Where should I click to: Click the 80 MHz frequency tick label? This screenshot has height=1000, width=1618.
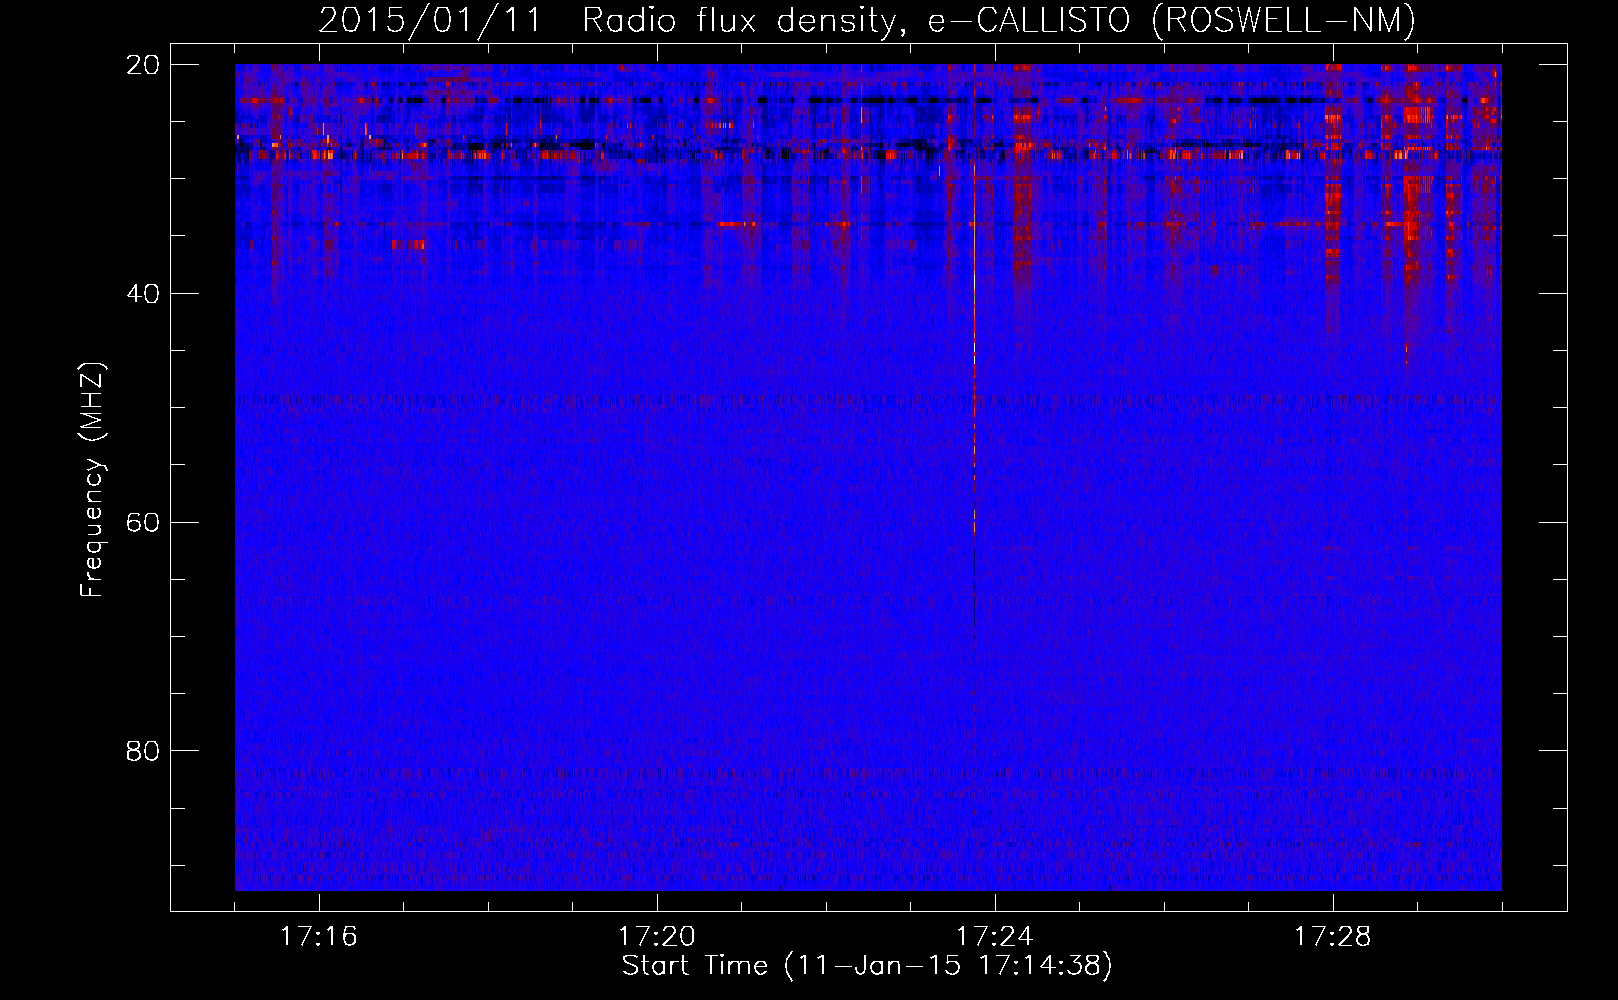coord(143,751)
